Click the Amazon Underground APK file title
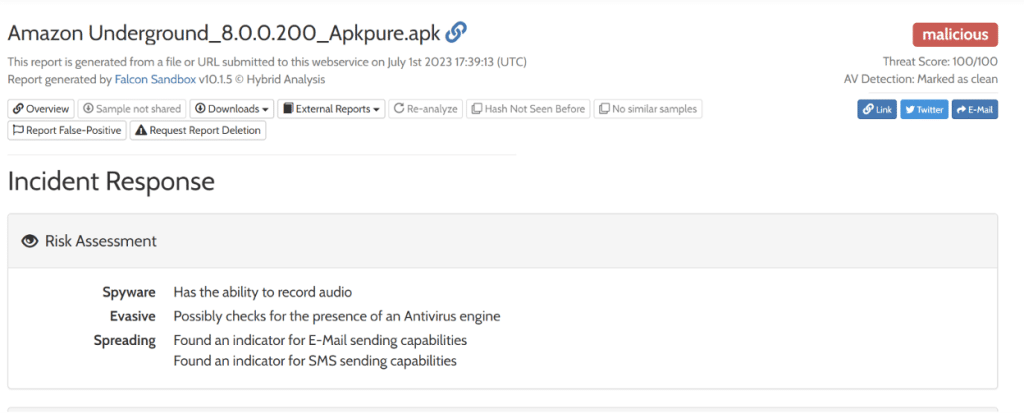The height and width of the screenshot is (414, 1024). pos(224,32)
